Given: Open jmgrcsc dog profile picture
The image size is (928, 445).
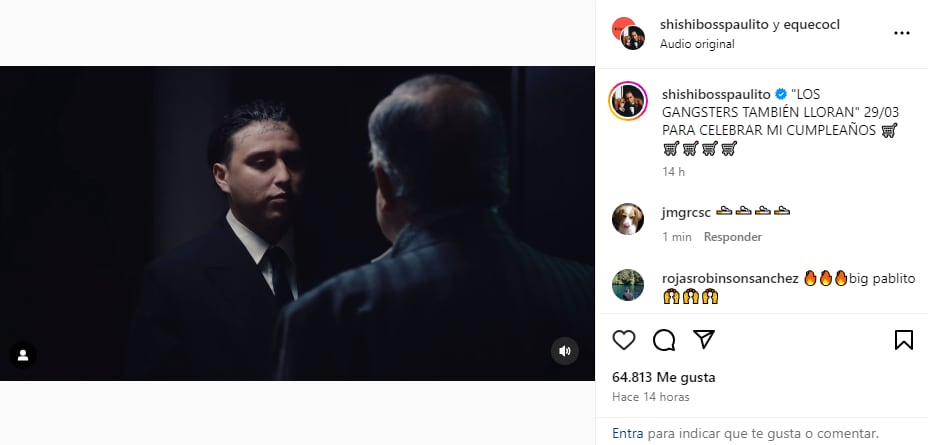Looking at the screenshot, I should tap(629, 219).
